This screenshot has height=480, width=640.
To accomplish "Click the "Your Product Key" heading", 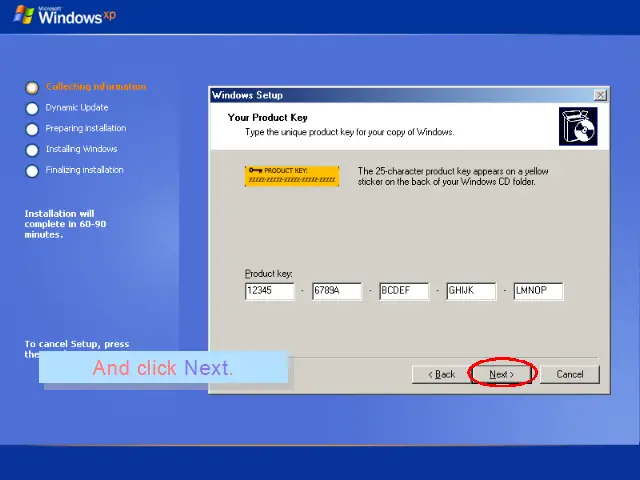I will [268, 118].
